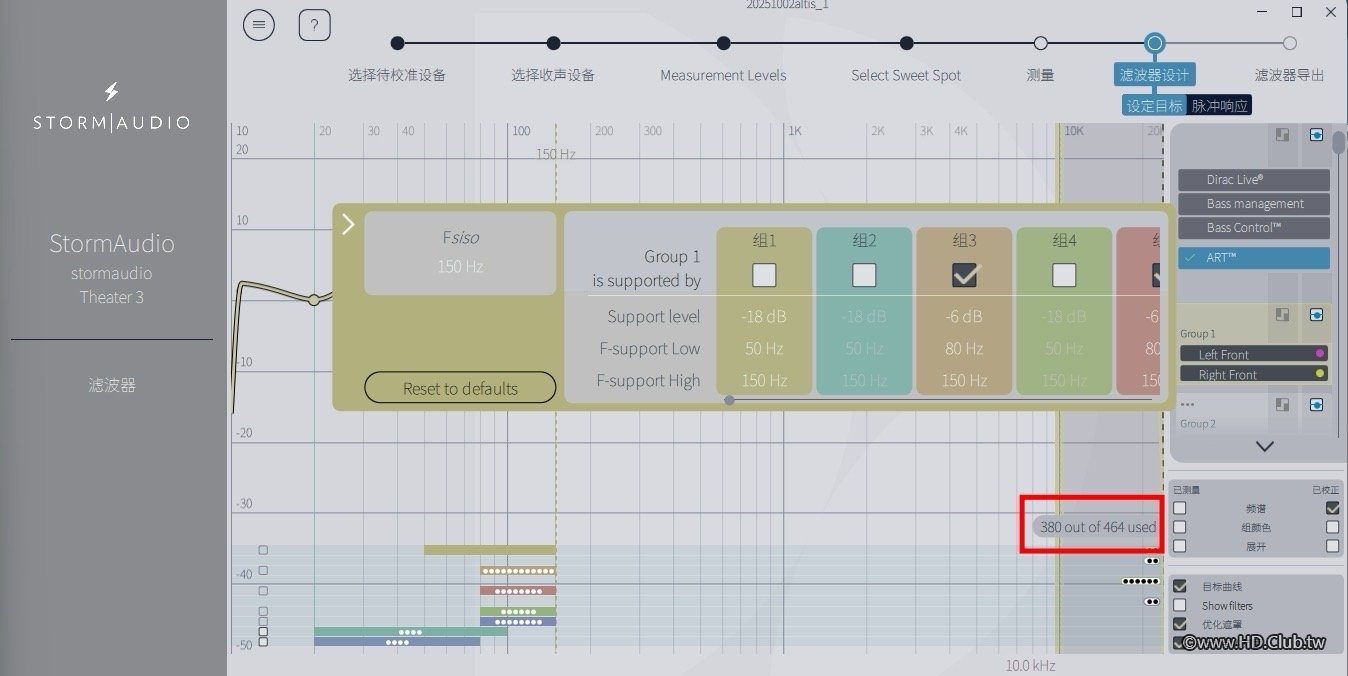This screenshot has width=1348, height=676.
Task: Expand group list with the down chevron
Action: click(1265, 447)
